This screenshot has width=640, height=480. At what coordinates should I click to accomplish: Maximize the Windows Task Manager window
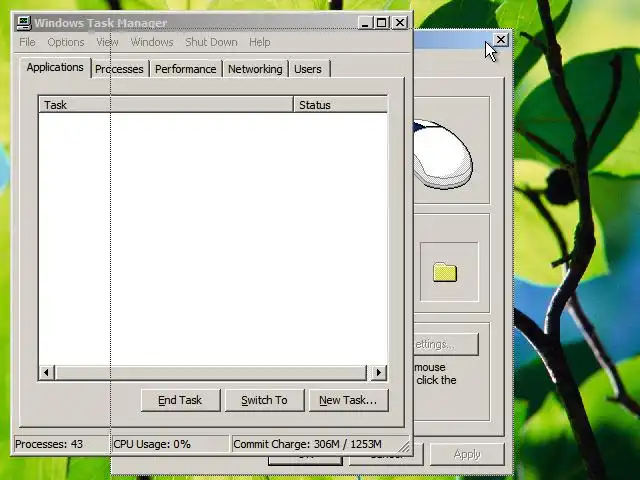coord(382,23)
